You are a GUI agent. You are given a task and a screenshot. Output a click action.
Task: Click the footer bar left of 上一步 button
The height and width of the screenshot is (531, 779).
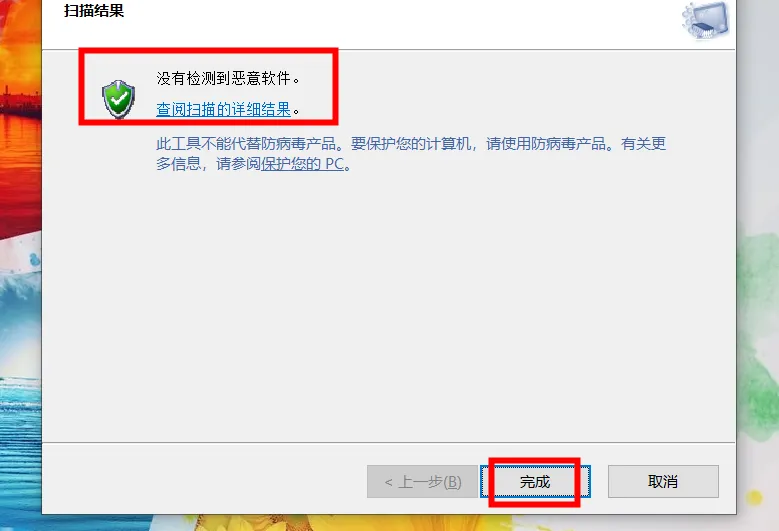click(x=204, y=479)
